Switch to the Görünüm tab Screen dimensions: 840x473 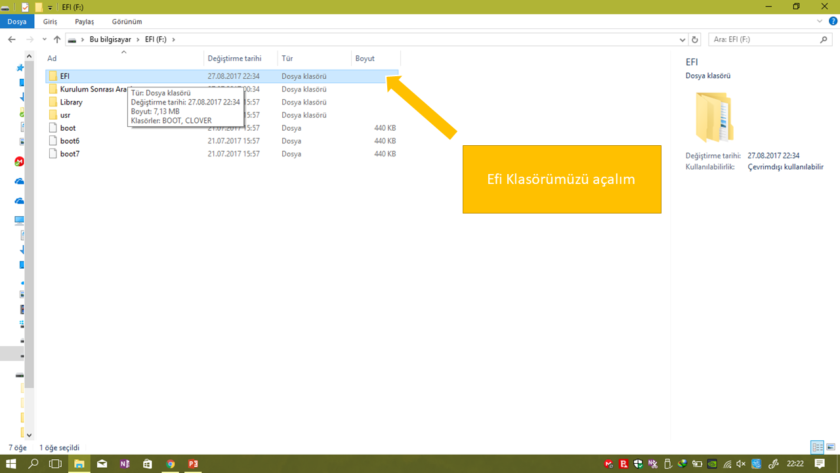click(x=126, y=20)
